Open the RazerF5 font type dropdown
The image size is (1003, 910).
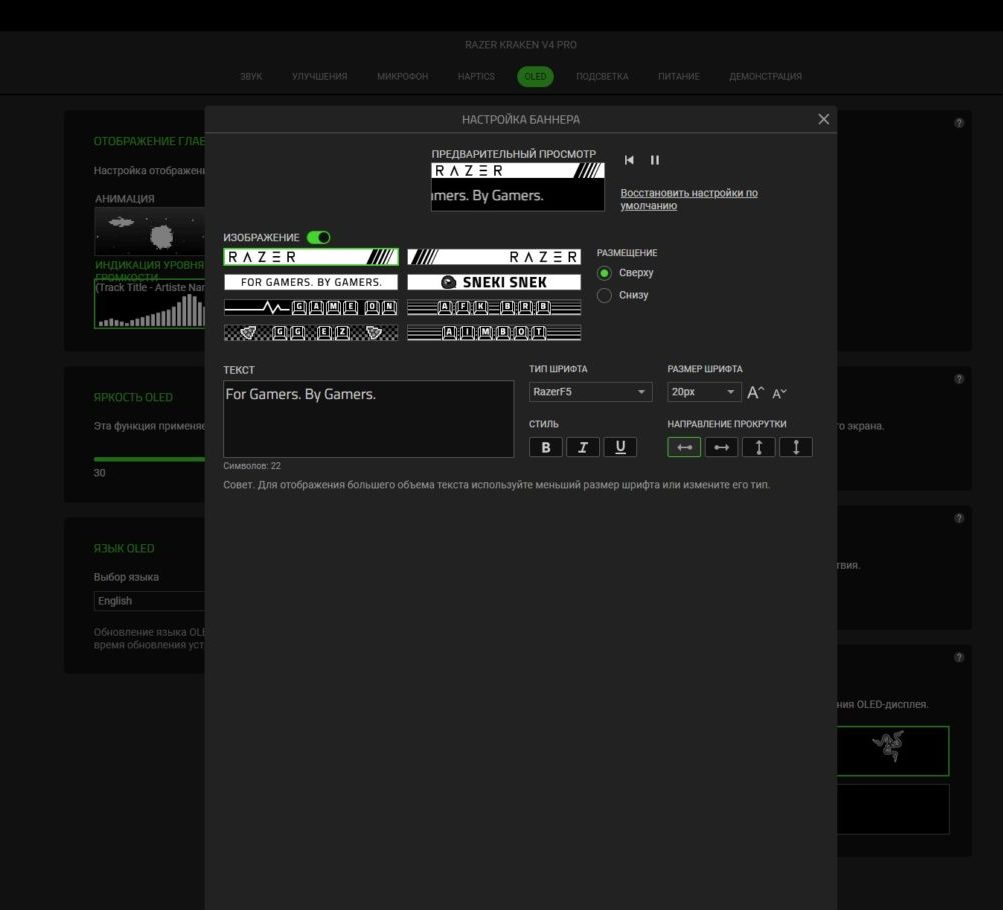coord(590,391)
